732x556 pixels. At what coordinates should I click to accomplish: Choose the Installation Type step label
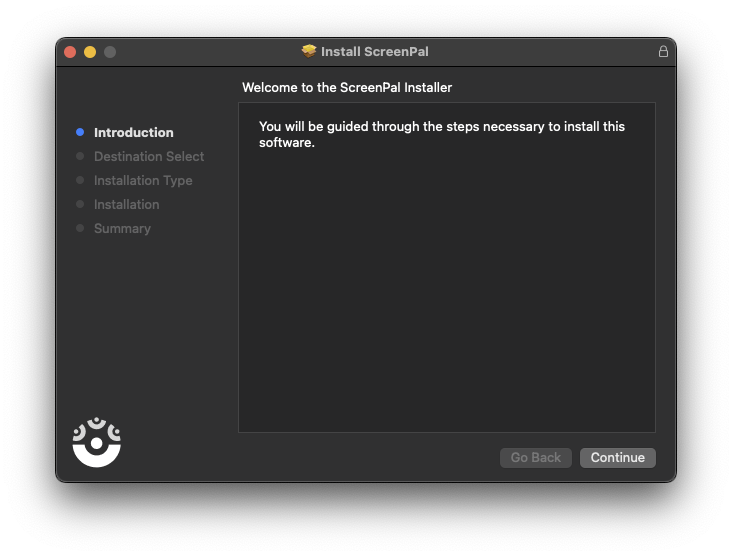pos(143,180)
